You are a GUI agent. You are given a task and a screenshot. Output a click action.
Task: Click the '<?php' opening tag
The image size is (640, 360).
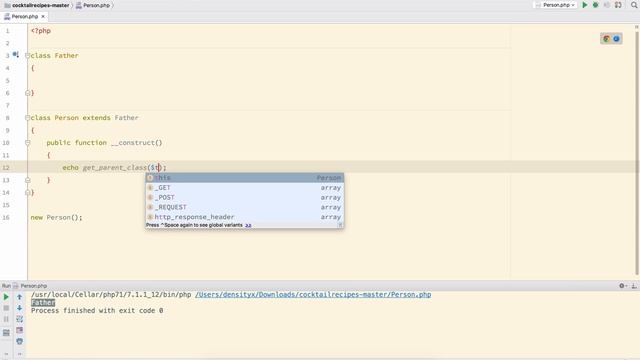(41, 31)
